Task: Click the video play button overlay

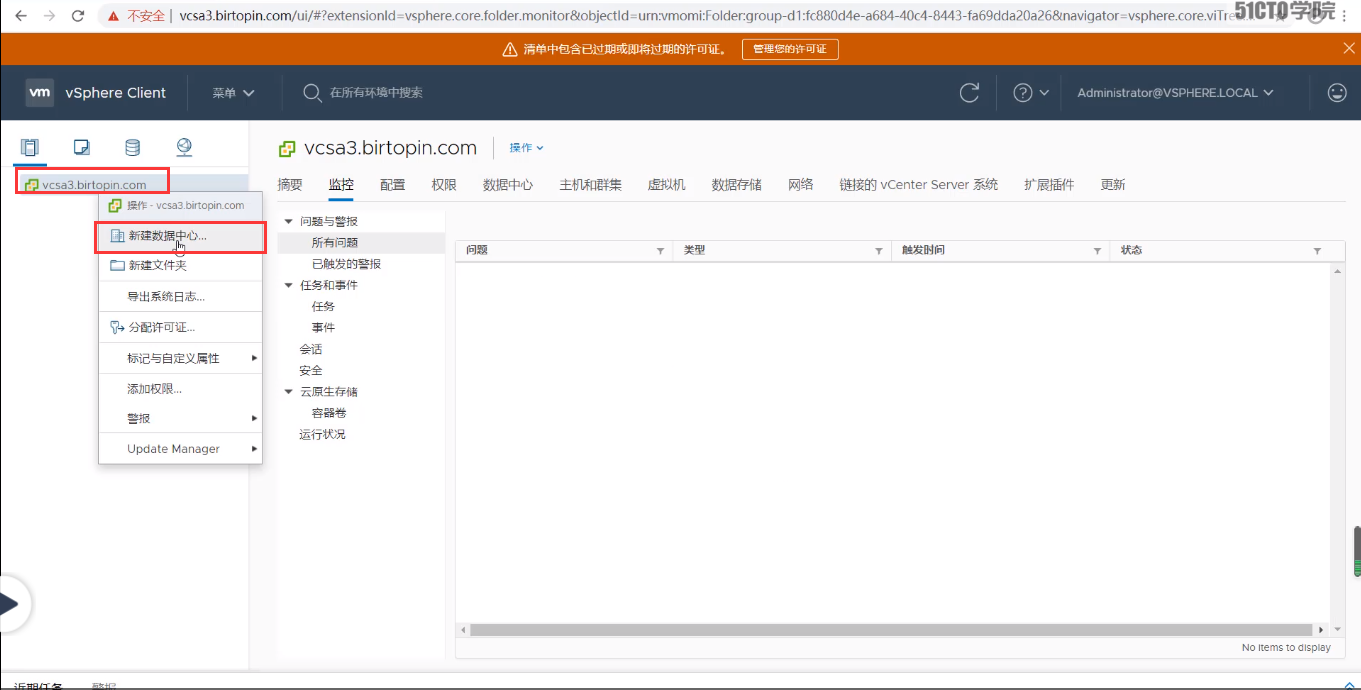Action: [x=10, y=604]
